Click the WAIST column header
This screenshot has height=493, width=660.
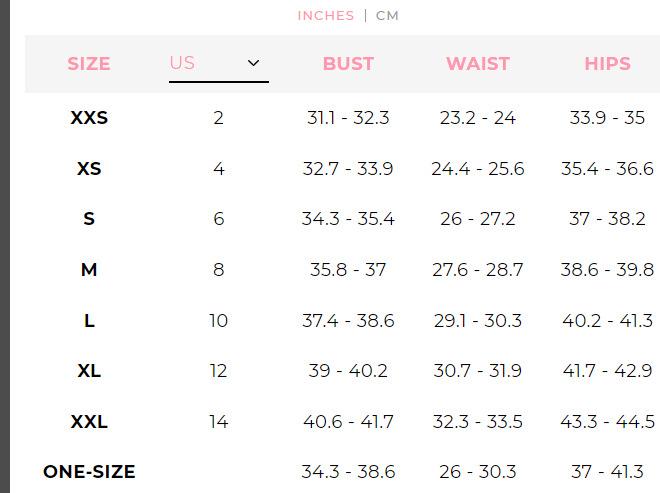point(478,64)
